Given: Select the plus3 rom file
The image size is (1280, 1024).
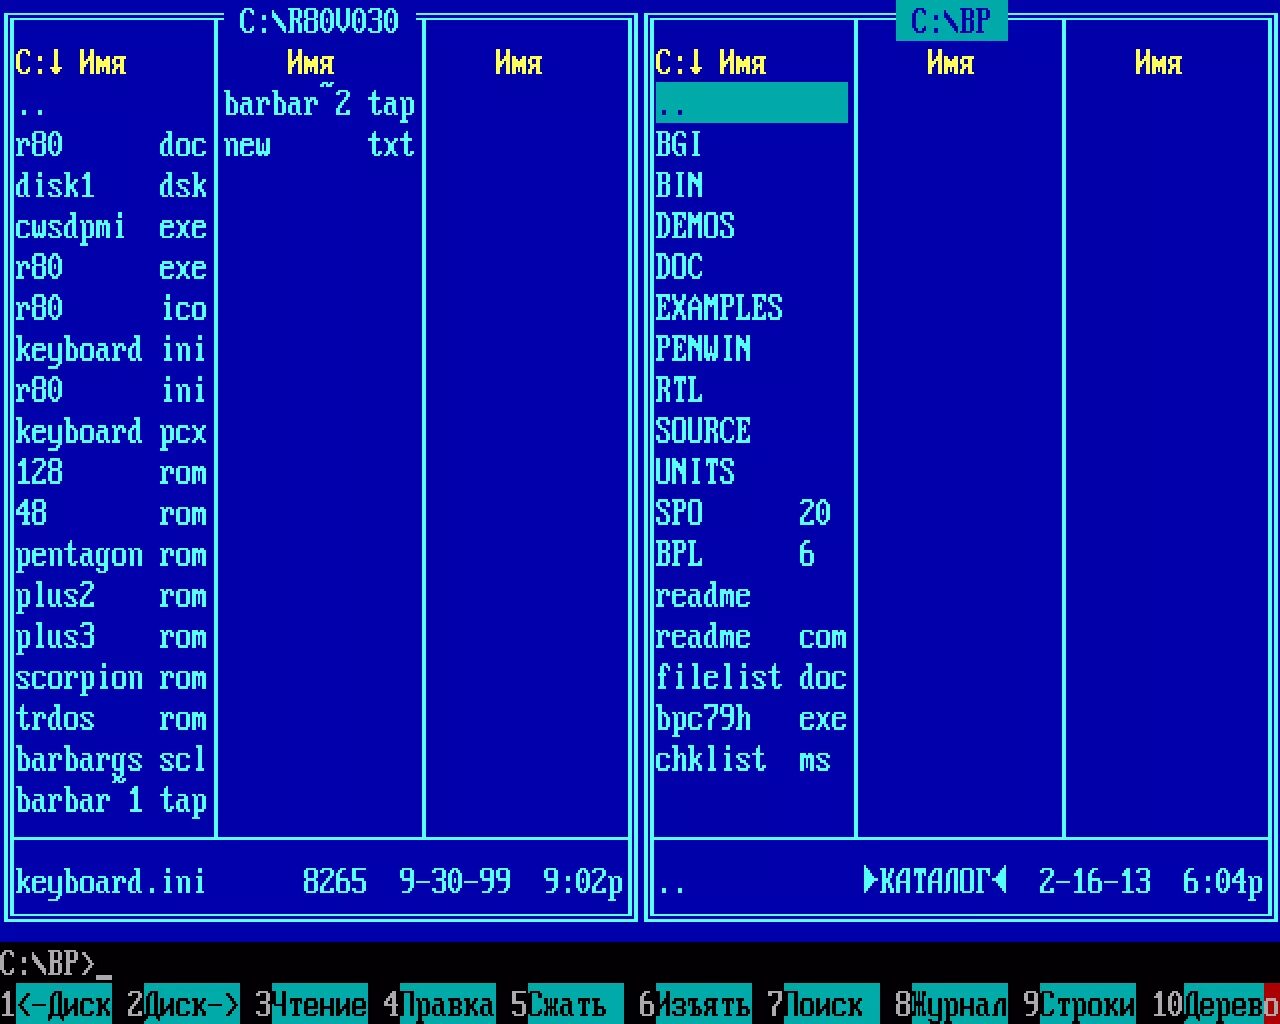Looking at the screenshot, I should [112, 637].
